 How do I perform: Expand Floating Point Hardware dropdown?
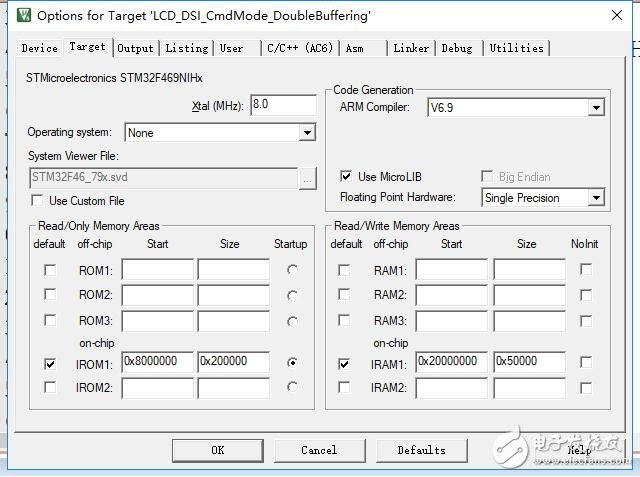596,198
